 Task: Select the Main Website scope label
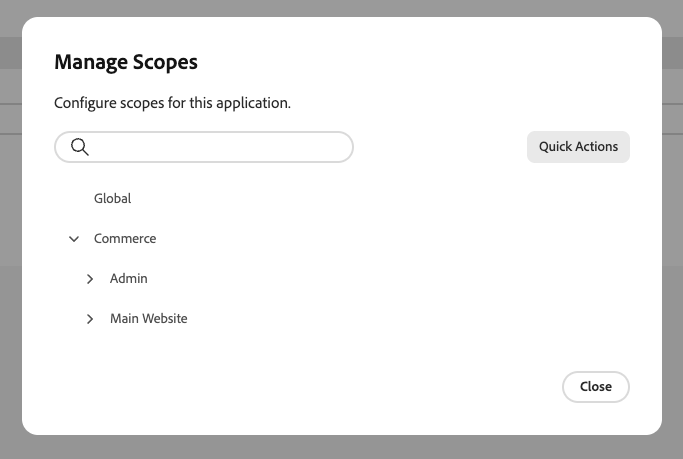(148, 319)
